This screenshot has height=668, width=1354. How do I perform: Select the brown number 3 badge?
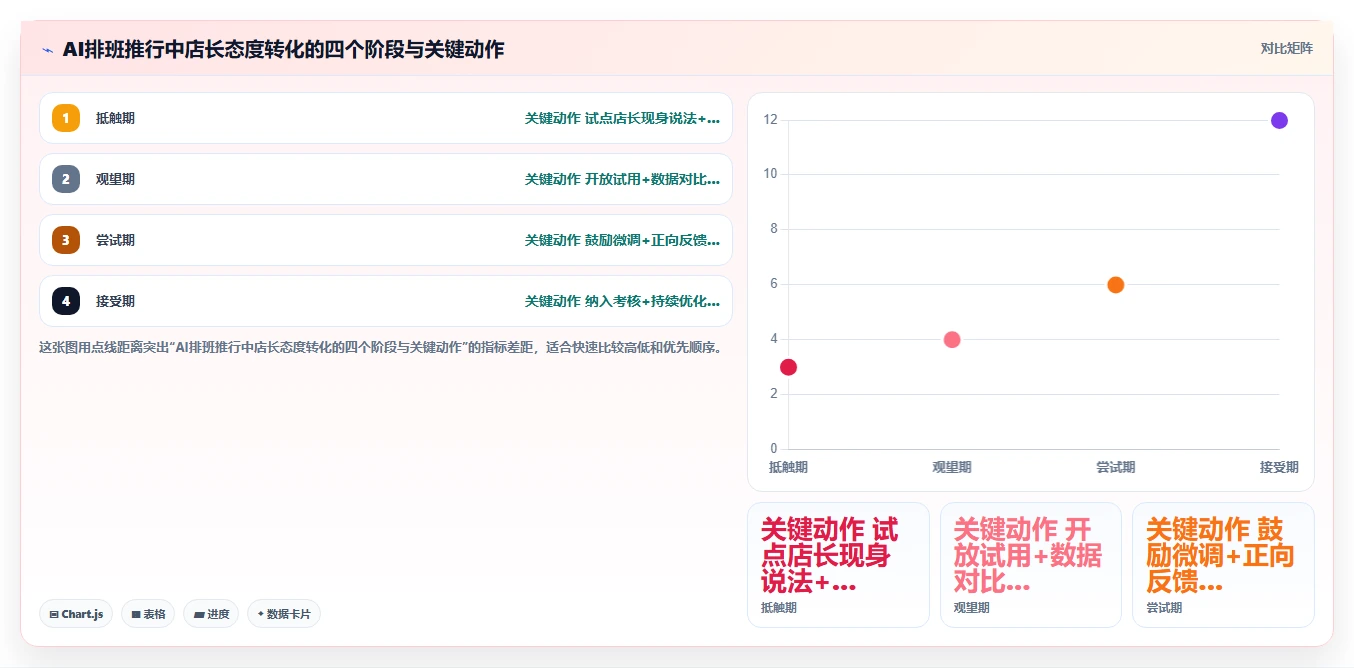[x=66, y=240]
